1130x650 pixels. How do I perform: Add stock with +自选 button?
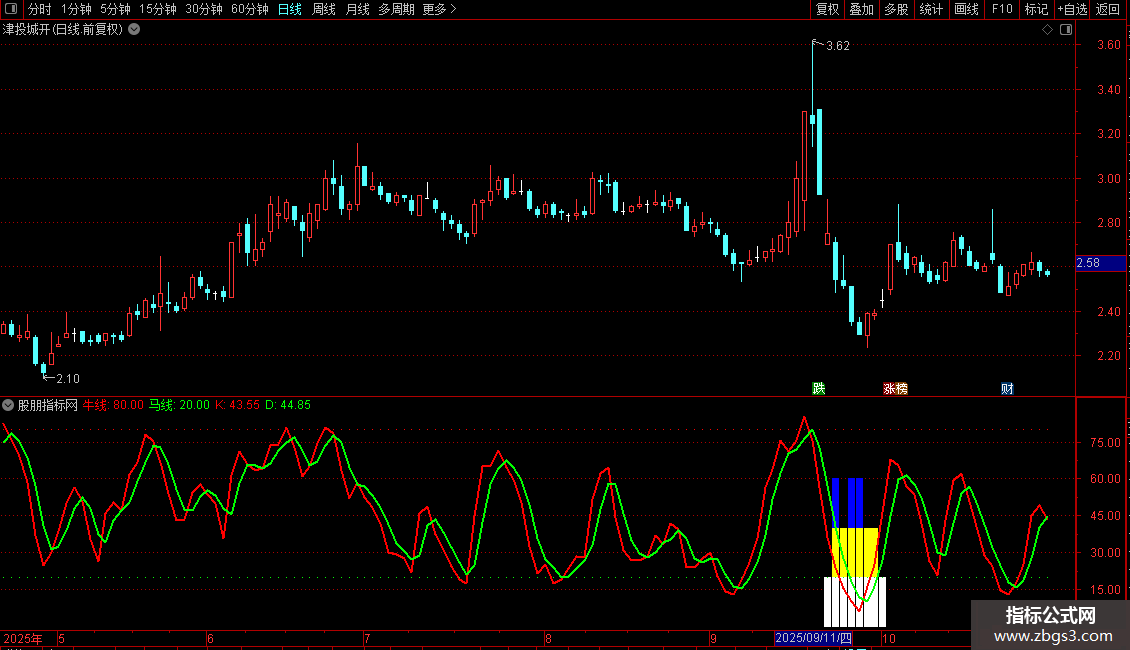1072,9
